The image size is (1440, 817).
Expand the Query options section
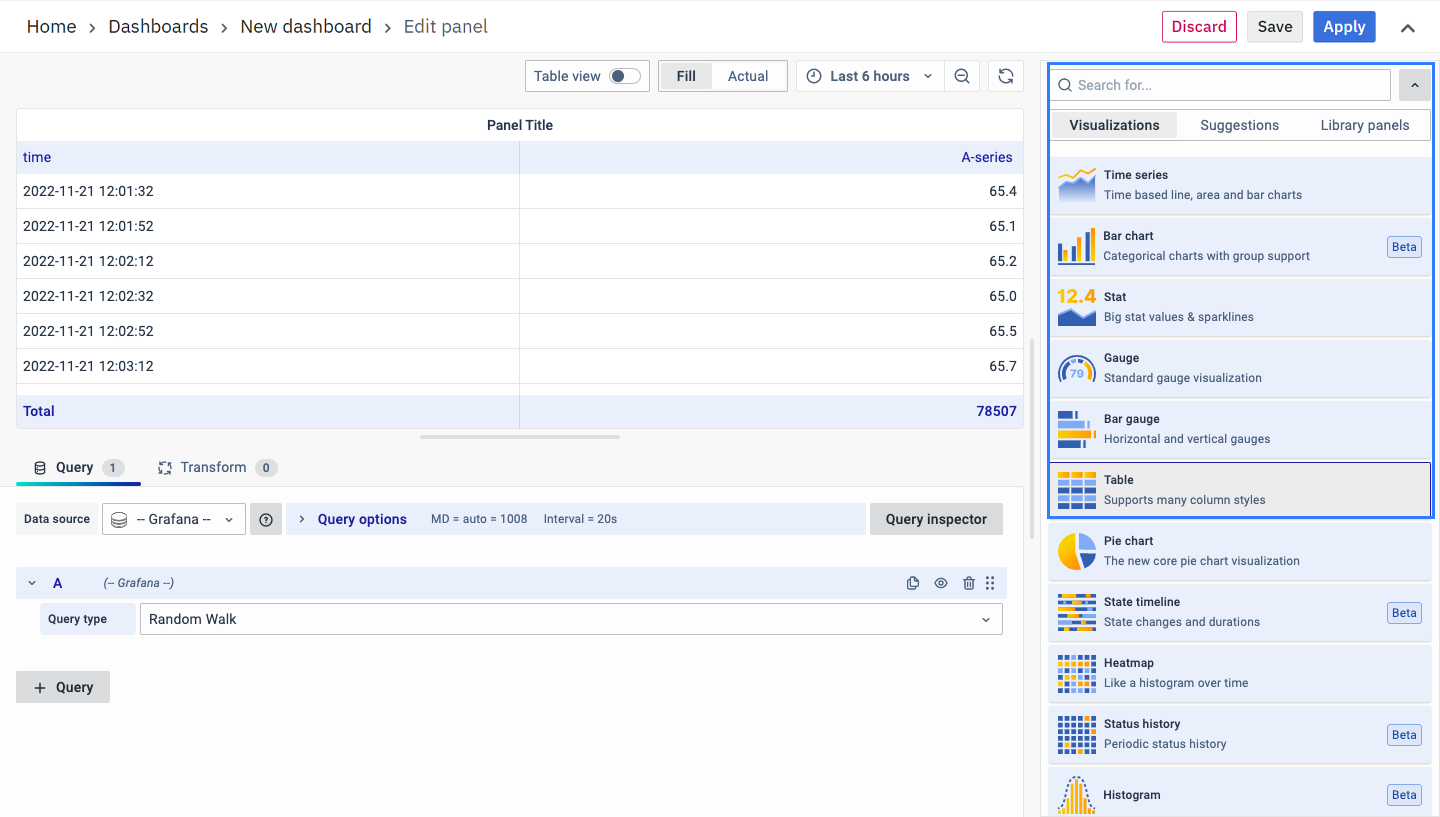coord(361,519)
